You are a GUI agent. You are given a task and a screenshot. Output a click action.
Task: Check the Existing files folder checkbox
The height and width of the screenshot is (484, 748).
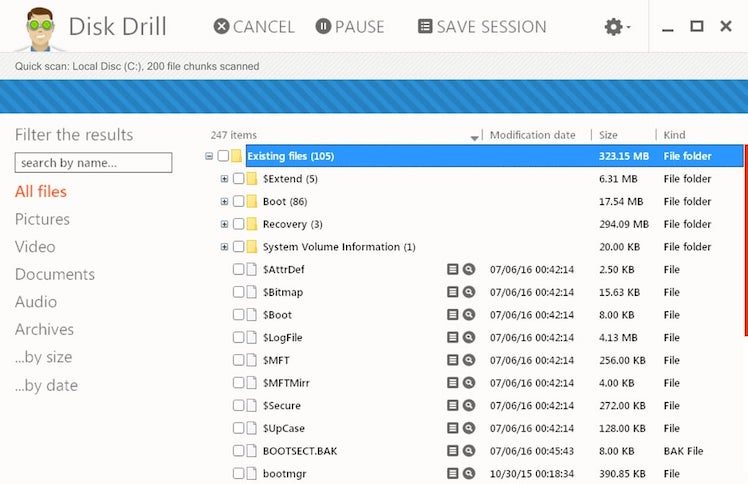223,157
